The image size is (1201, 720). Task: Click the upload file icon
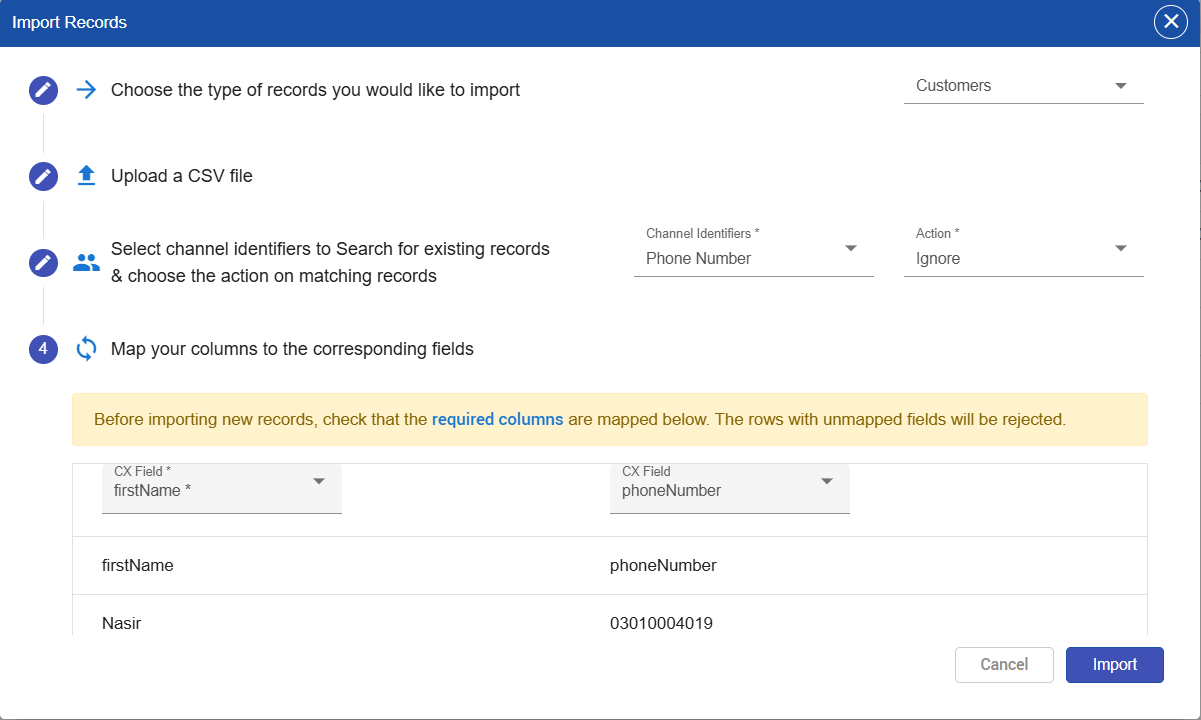coord(87,176)
